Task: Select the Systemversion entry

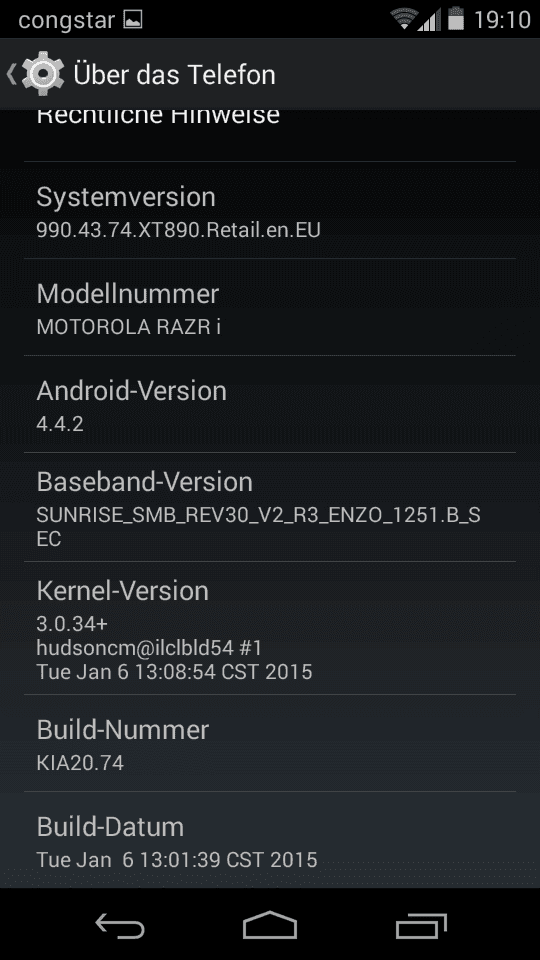Action: (x=270, y=210)
